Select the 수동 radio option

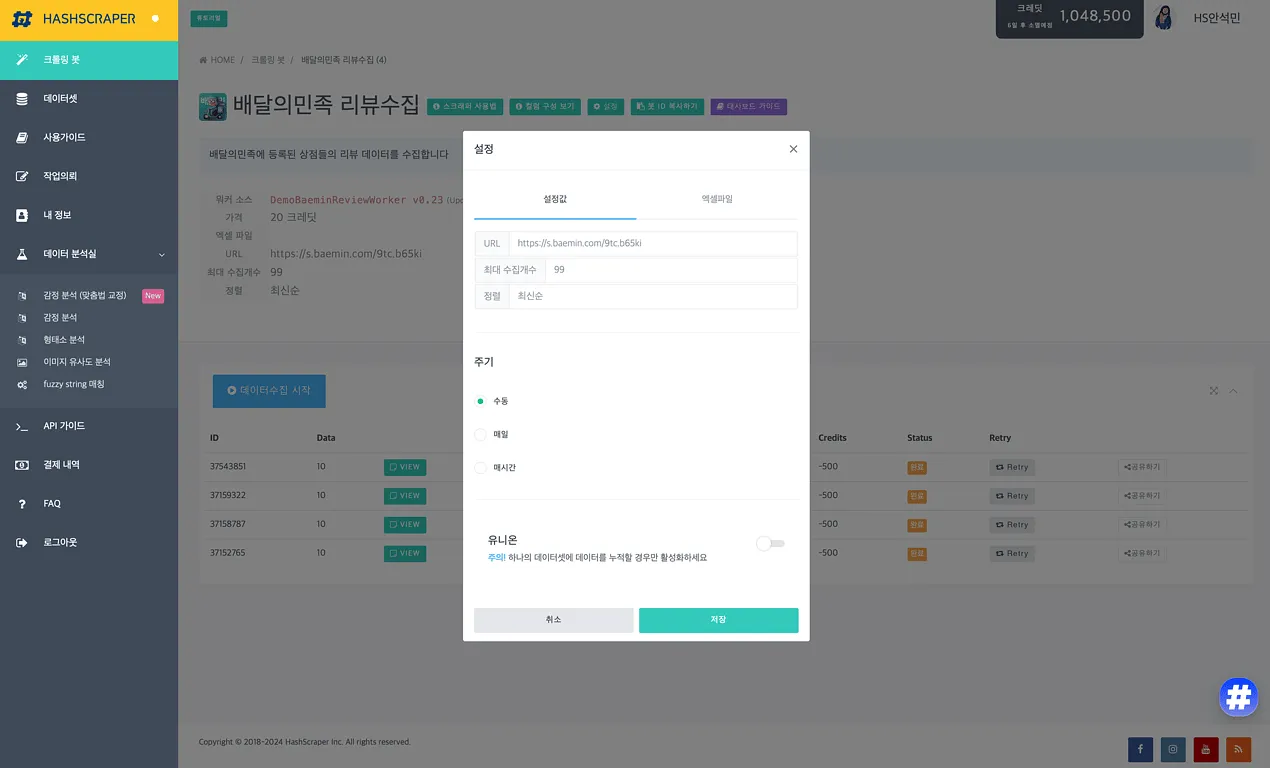pos(481,401)
